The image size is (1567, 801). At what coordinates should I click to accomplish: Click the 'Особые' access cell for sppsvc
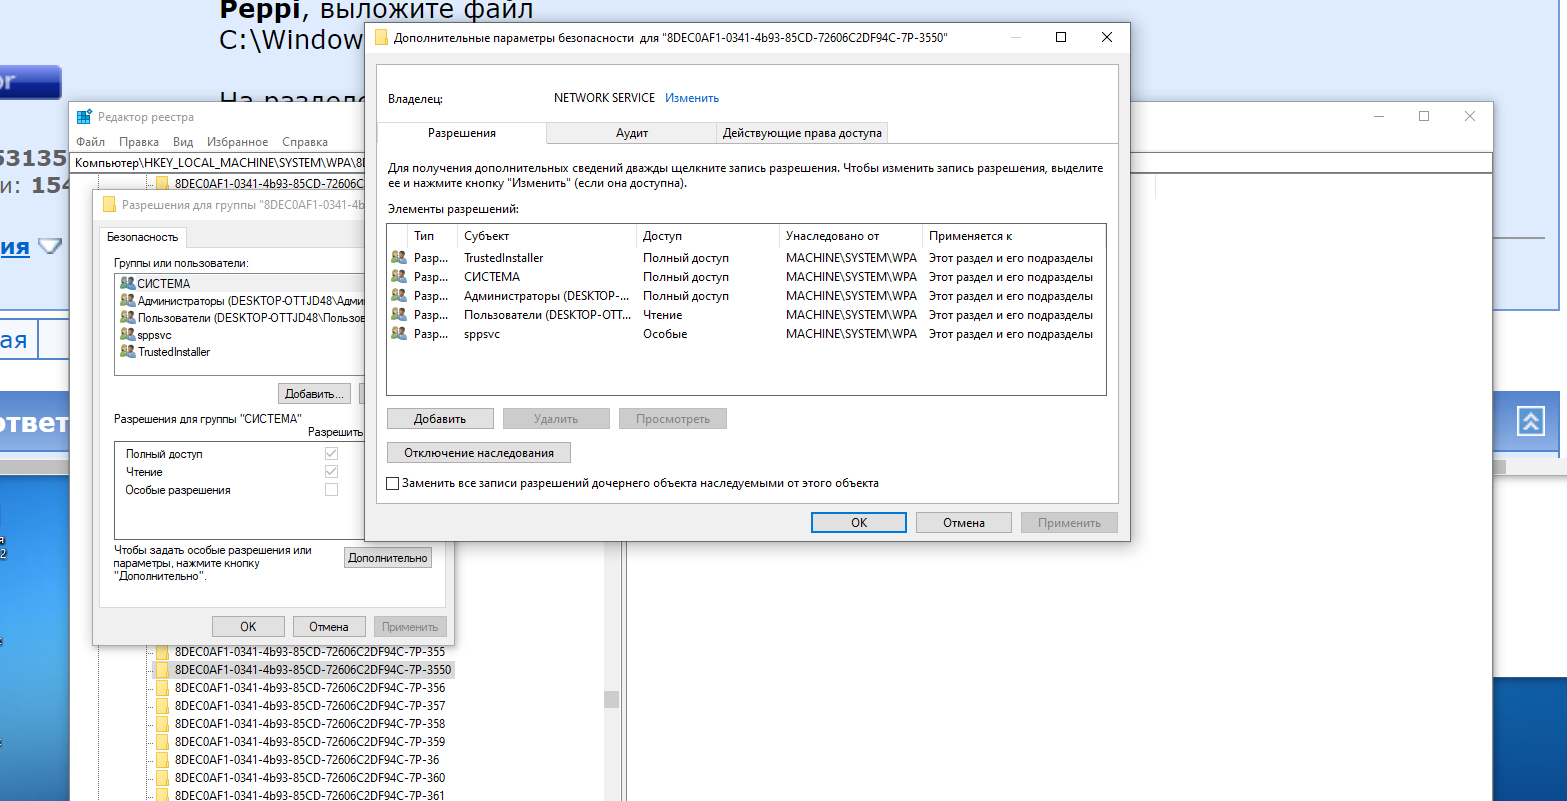(665, 334)
